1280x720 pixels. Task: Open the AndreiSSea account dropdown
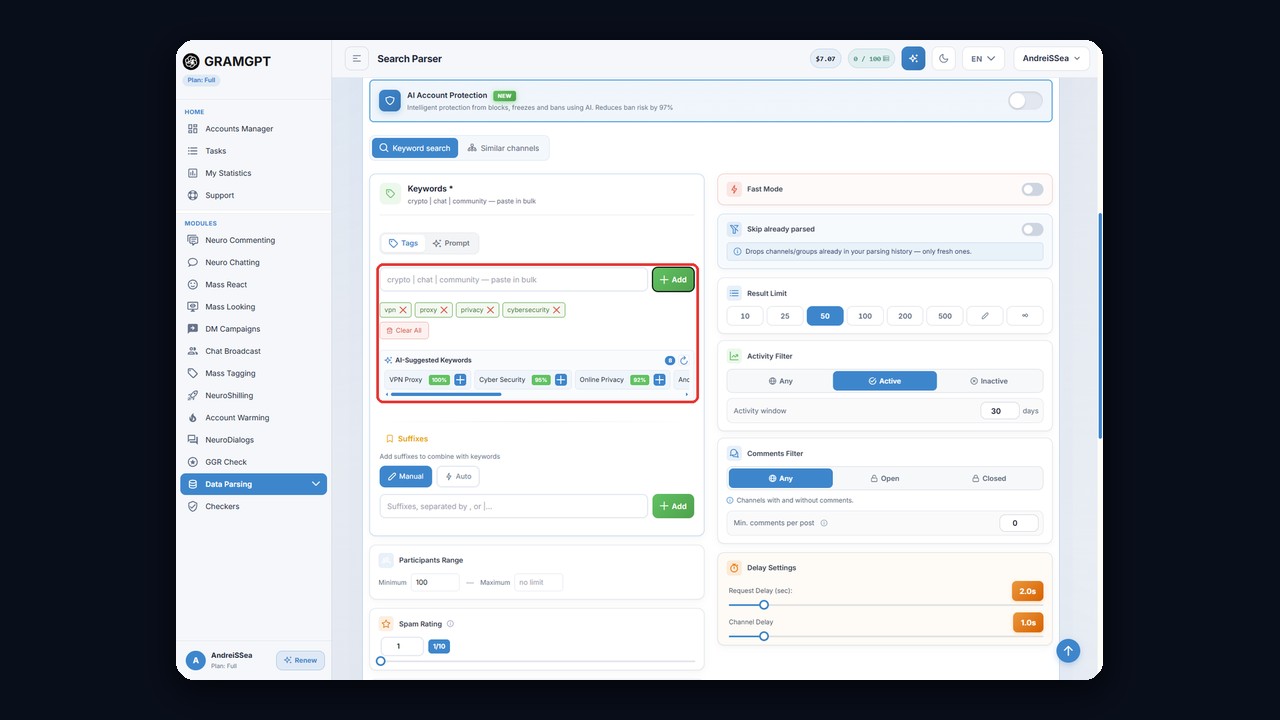[x=1051, y=59]
